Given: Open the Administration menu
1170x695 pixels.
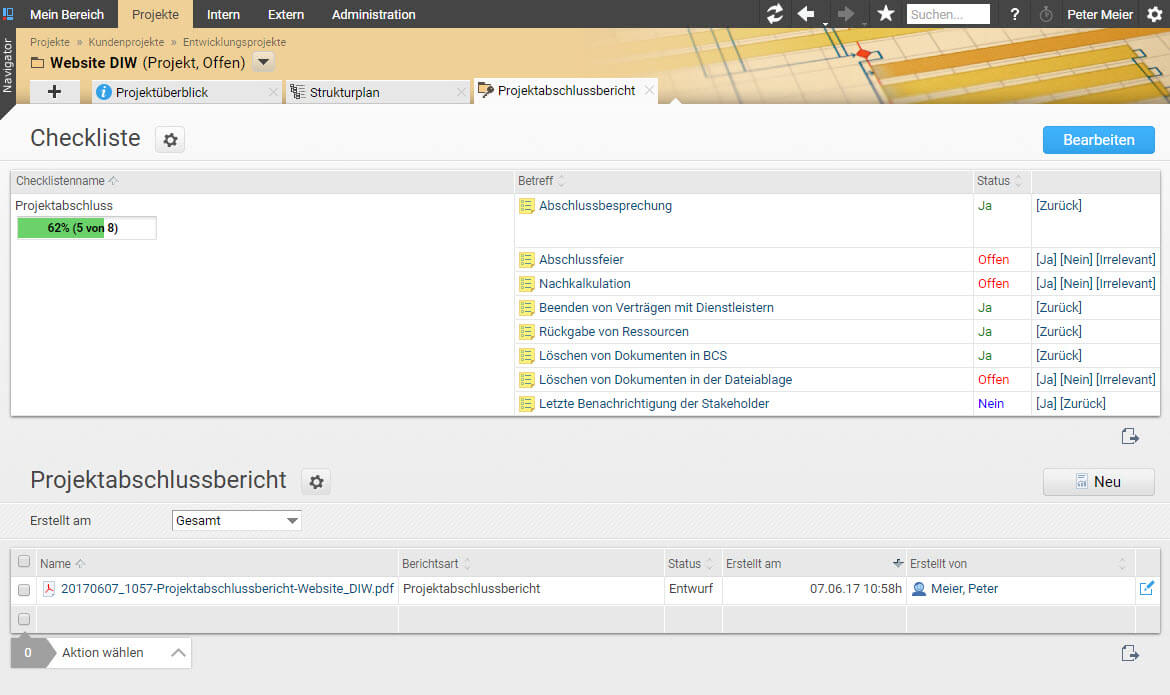Looking at the screenshot, I should [x=373, y=14].
